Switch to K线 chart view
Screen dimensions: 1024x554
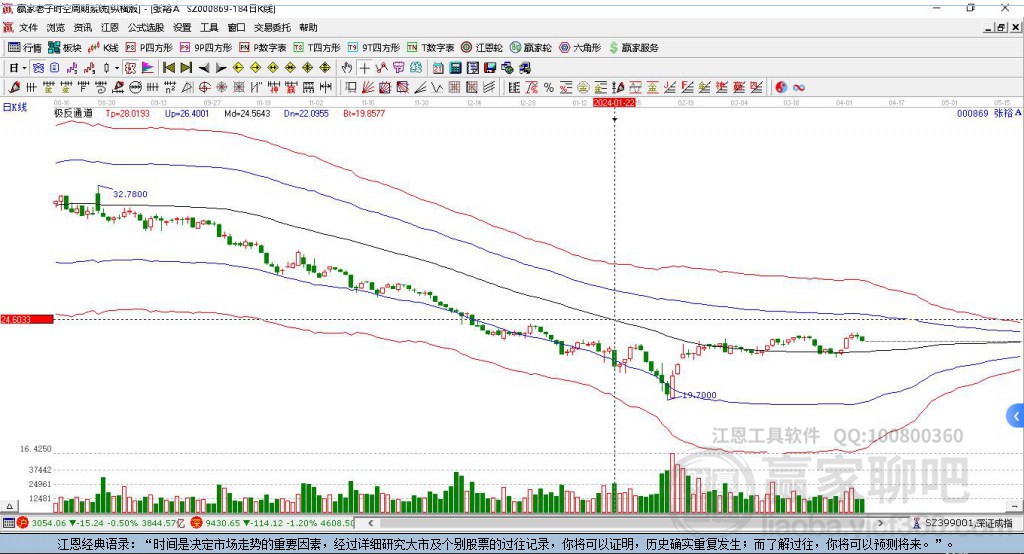pyautogui.click(x=103, y=48)
